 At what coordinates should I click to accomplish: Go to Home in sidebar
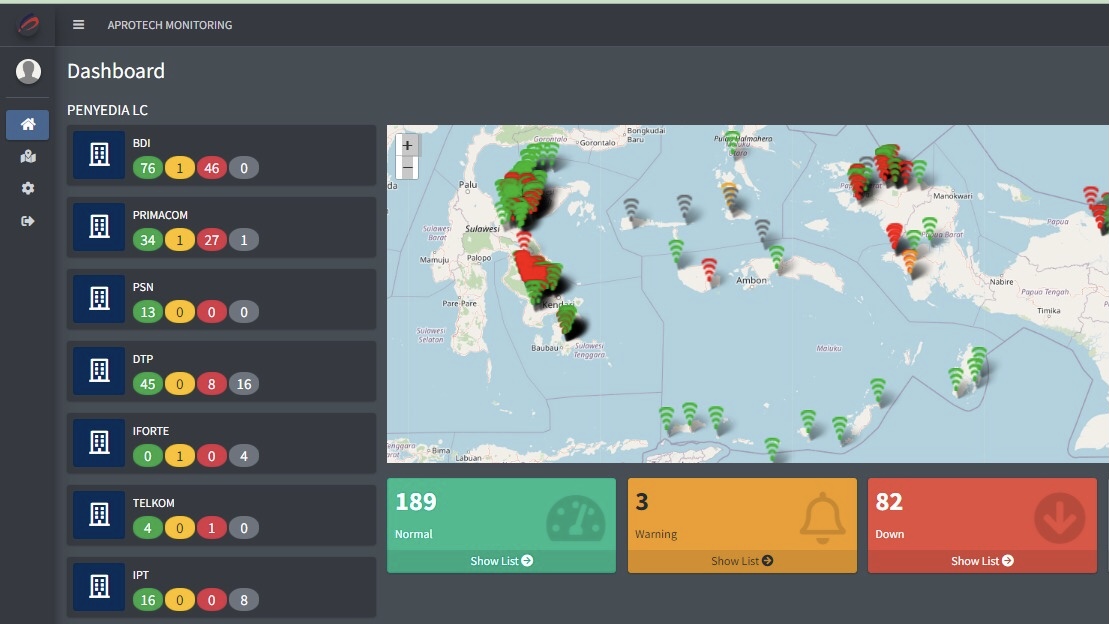(28, 125)
